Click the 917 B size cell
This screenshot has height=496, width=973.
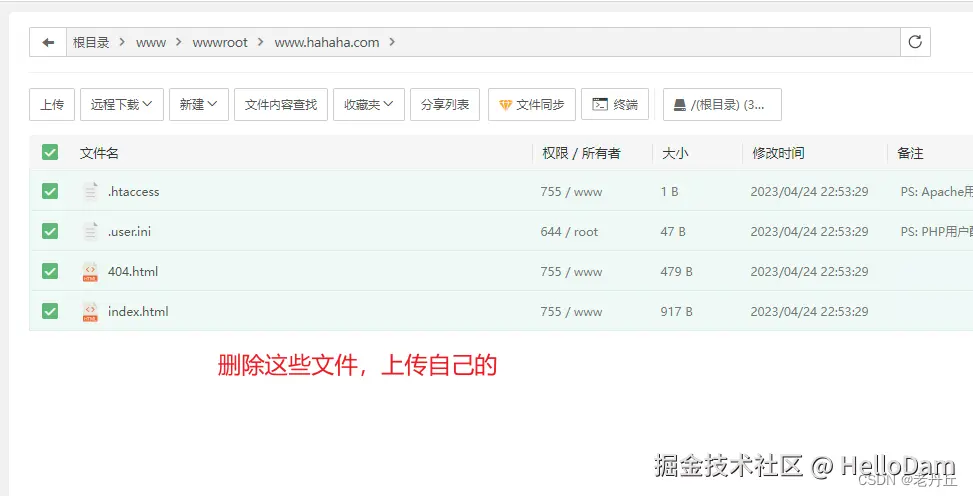676,312
